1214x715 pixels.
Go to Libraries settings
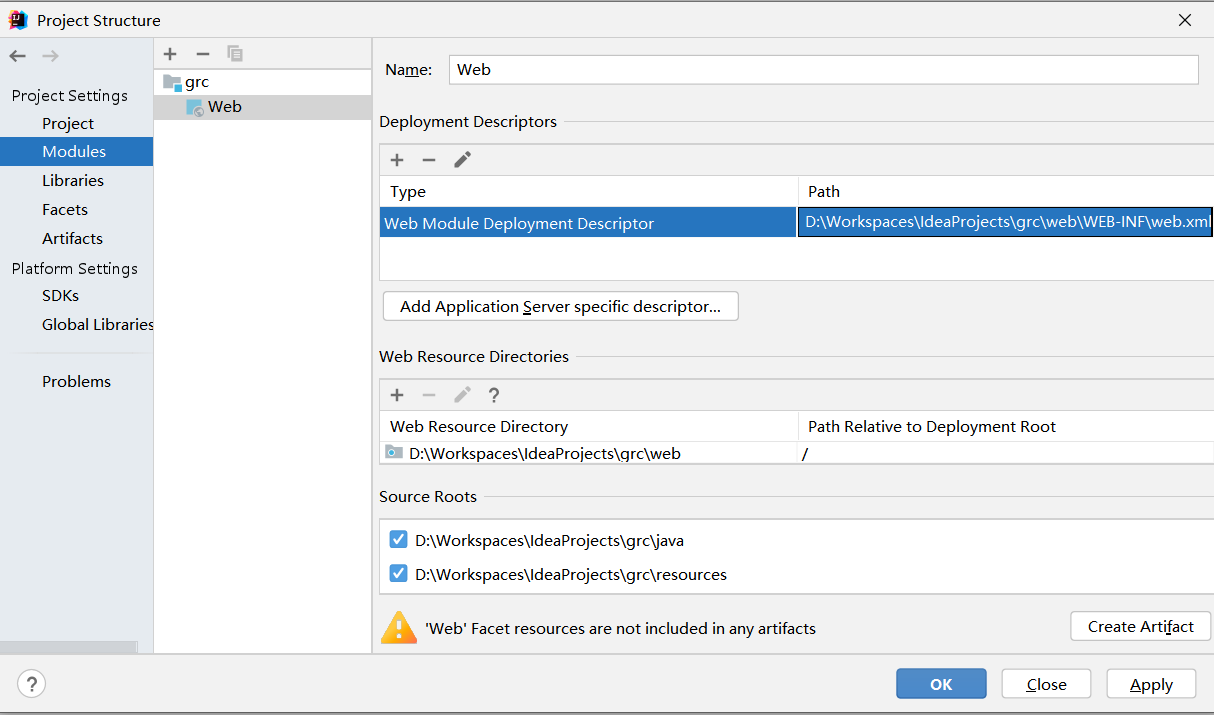73,181
